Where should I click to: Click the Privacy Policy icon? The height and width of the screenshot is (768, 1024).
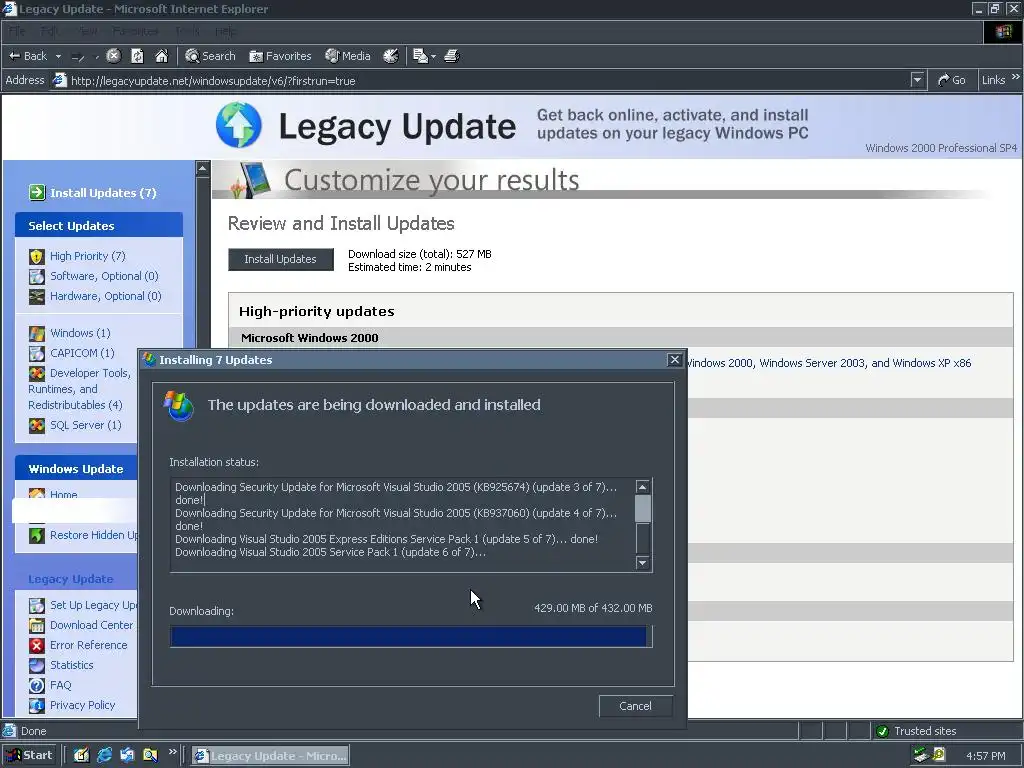pos(37,705)
